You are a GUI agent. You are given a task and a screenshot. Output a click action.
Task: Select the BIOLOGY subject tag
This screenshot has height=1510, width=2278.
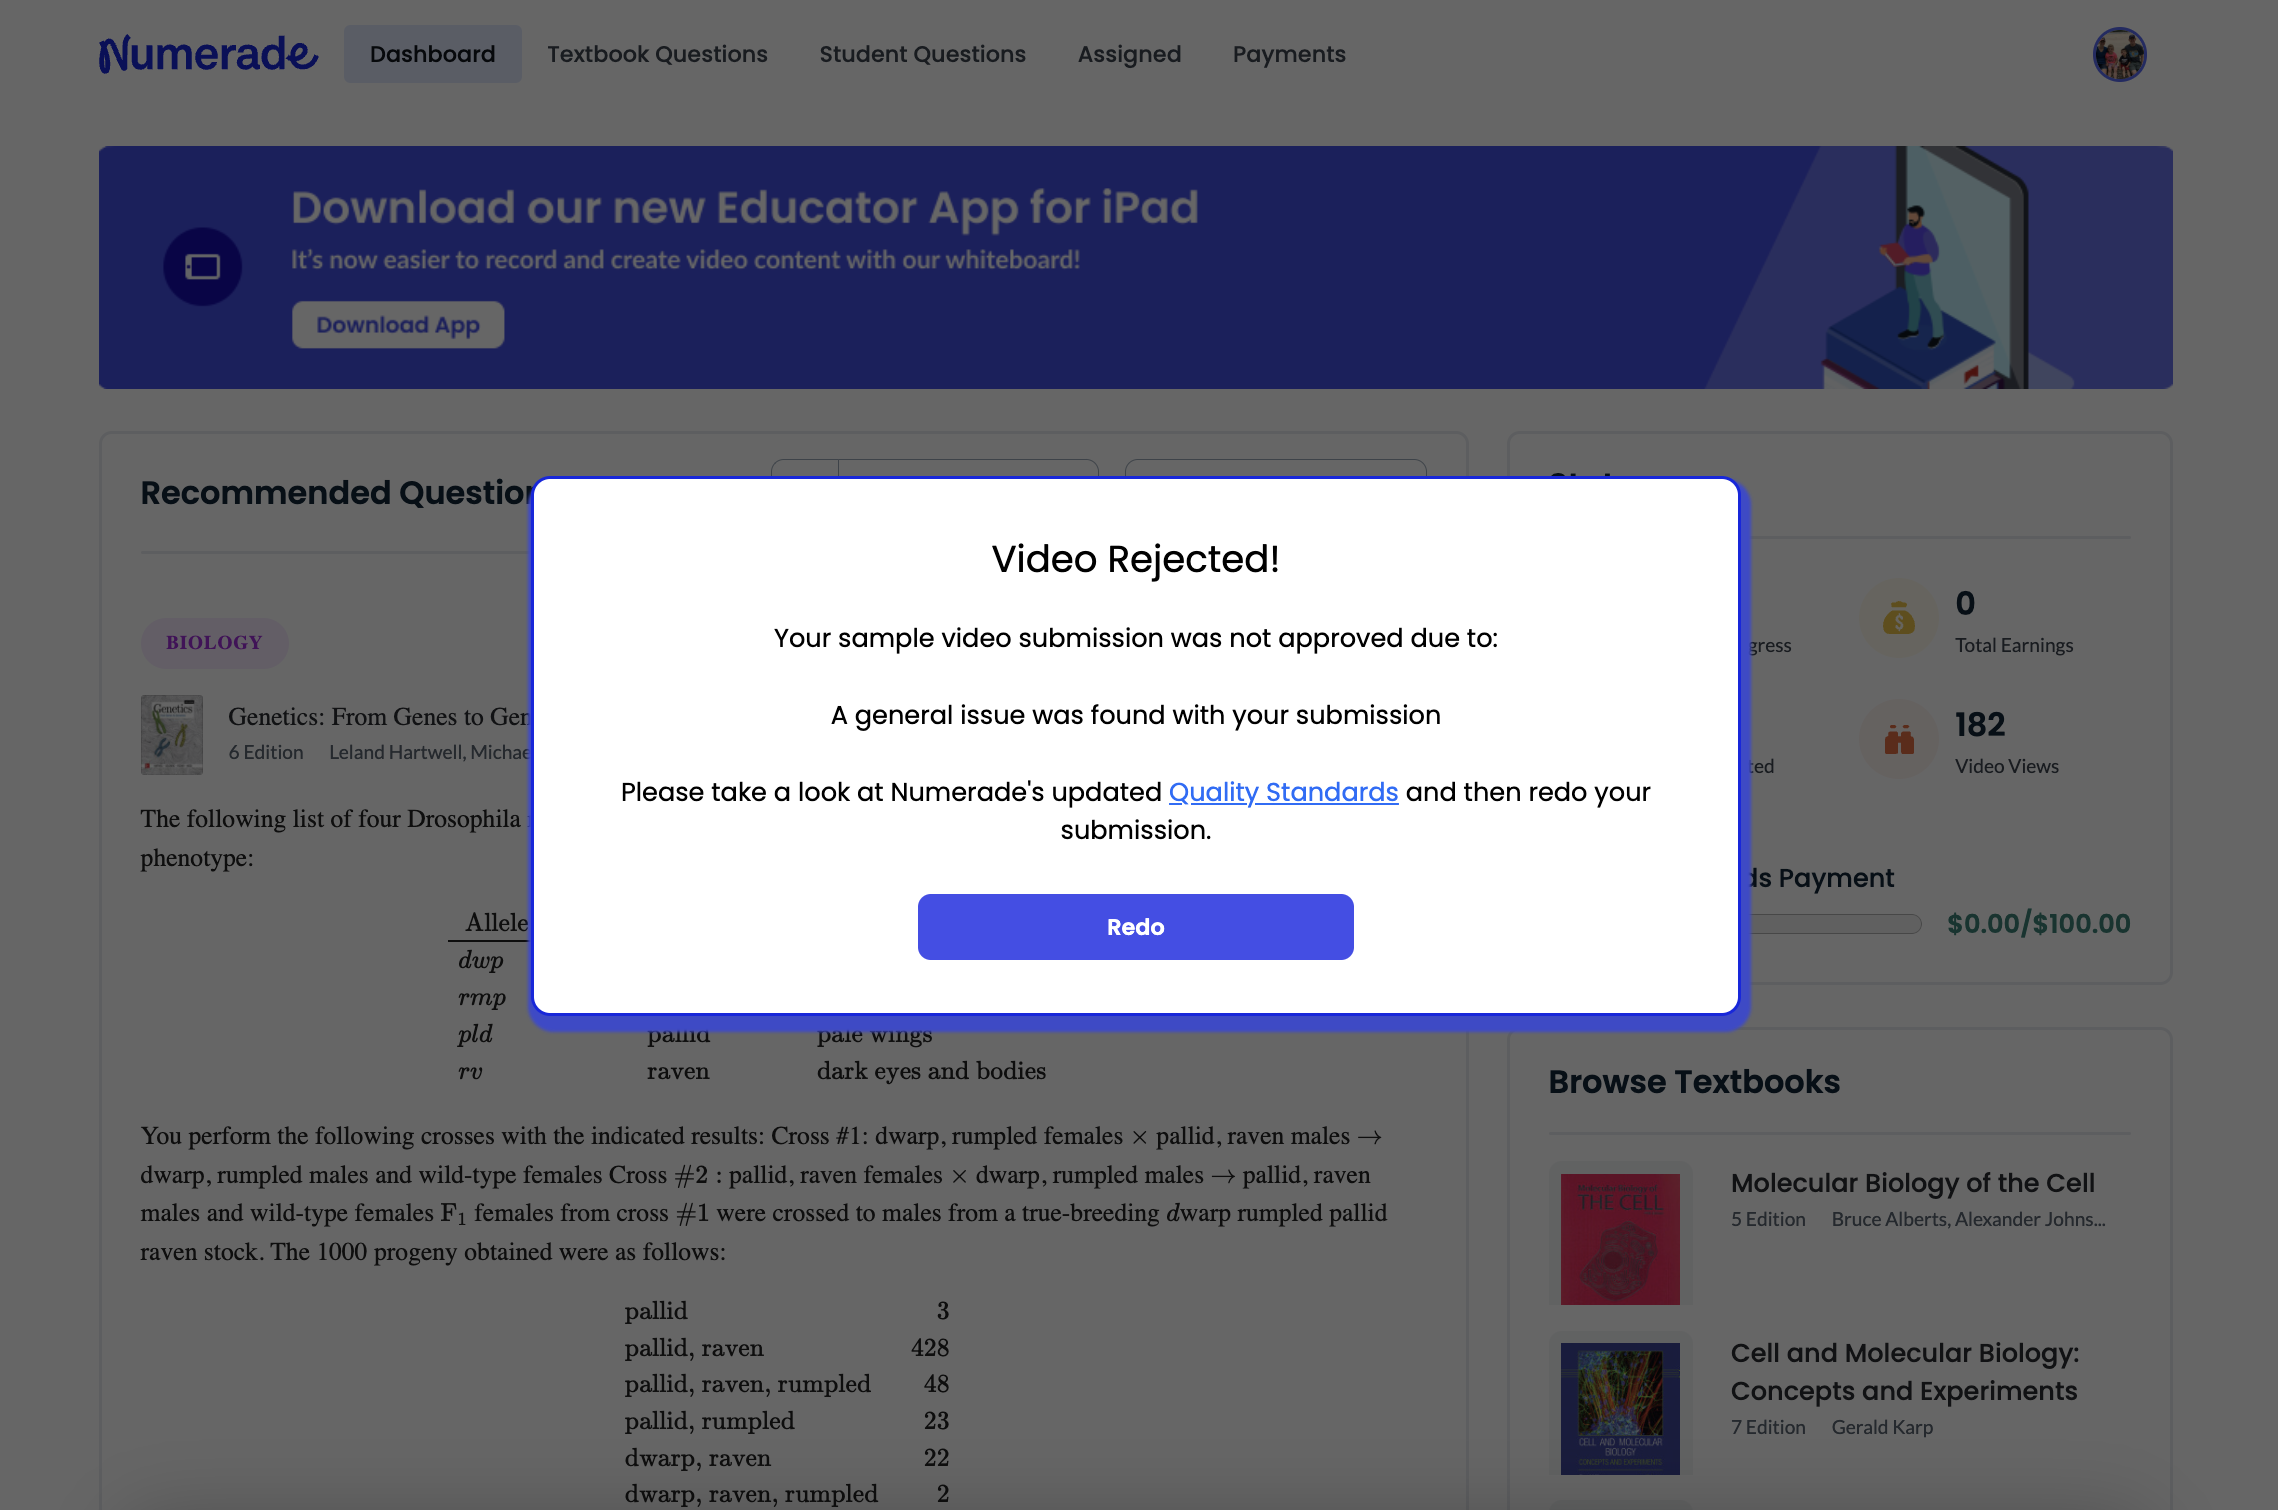214,643
